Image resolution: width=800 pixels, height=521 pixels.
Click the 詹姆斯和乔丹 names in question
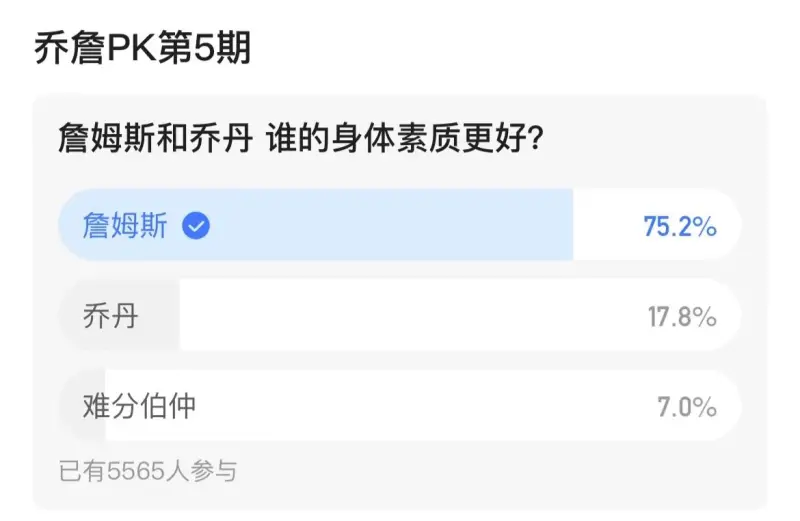156,138
